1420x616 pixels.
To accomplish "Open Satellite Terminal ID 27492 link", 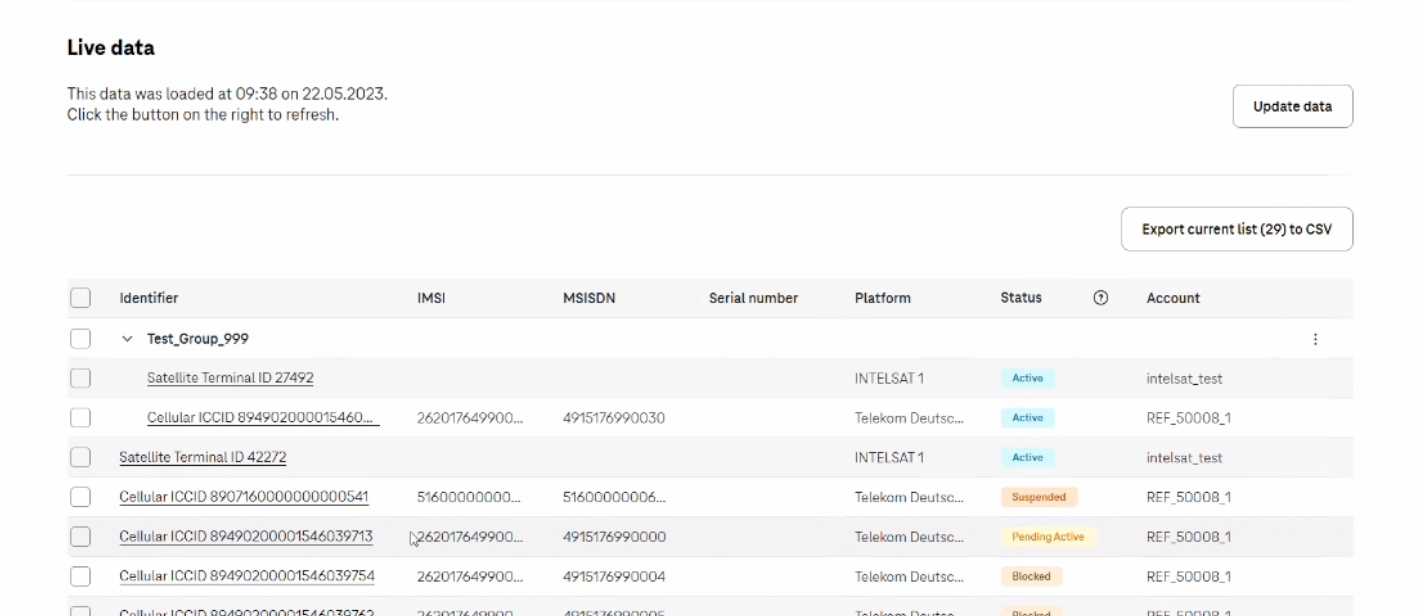I will point(230,378).
